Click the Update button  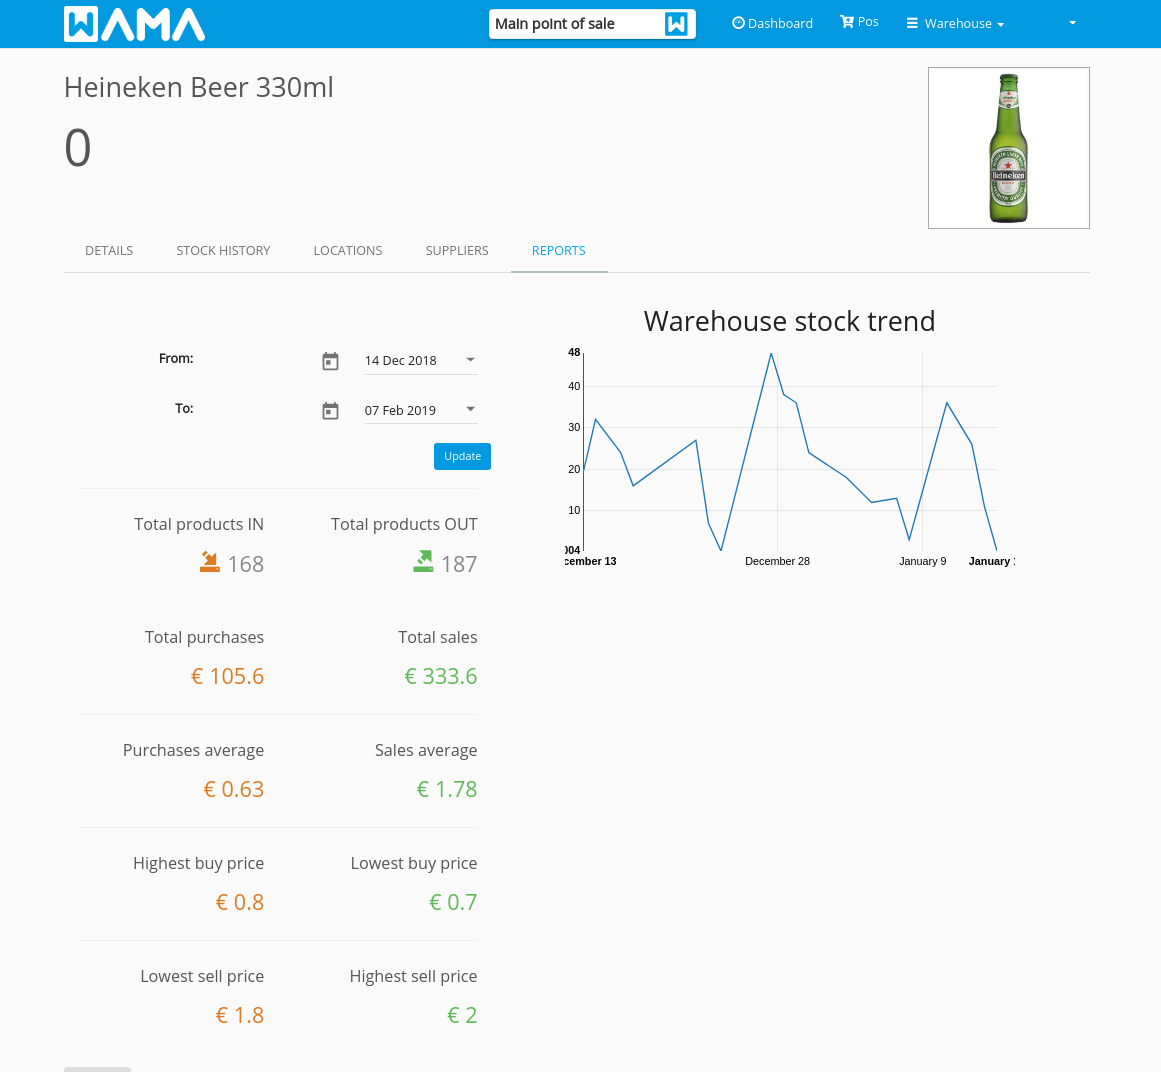462,456
